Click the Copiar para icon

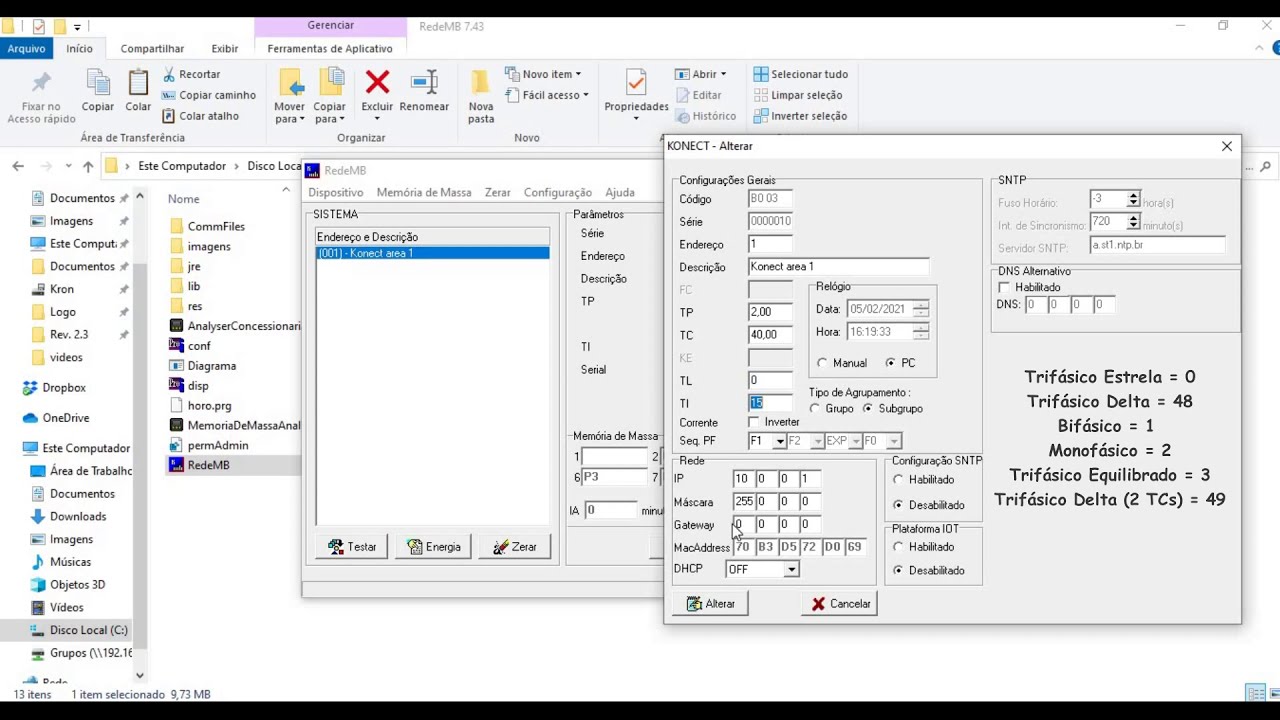(x=330, y=83)
